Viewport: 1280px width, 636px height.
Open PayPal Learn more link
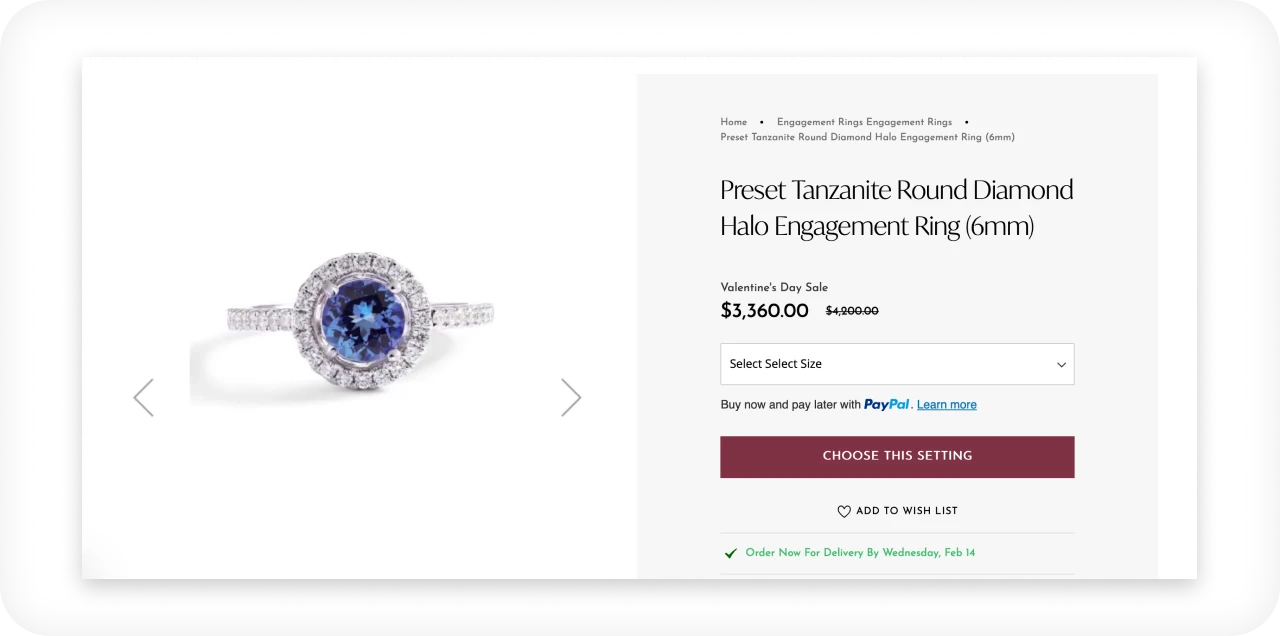click(947, 405)
